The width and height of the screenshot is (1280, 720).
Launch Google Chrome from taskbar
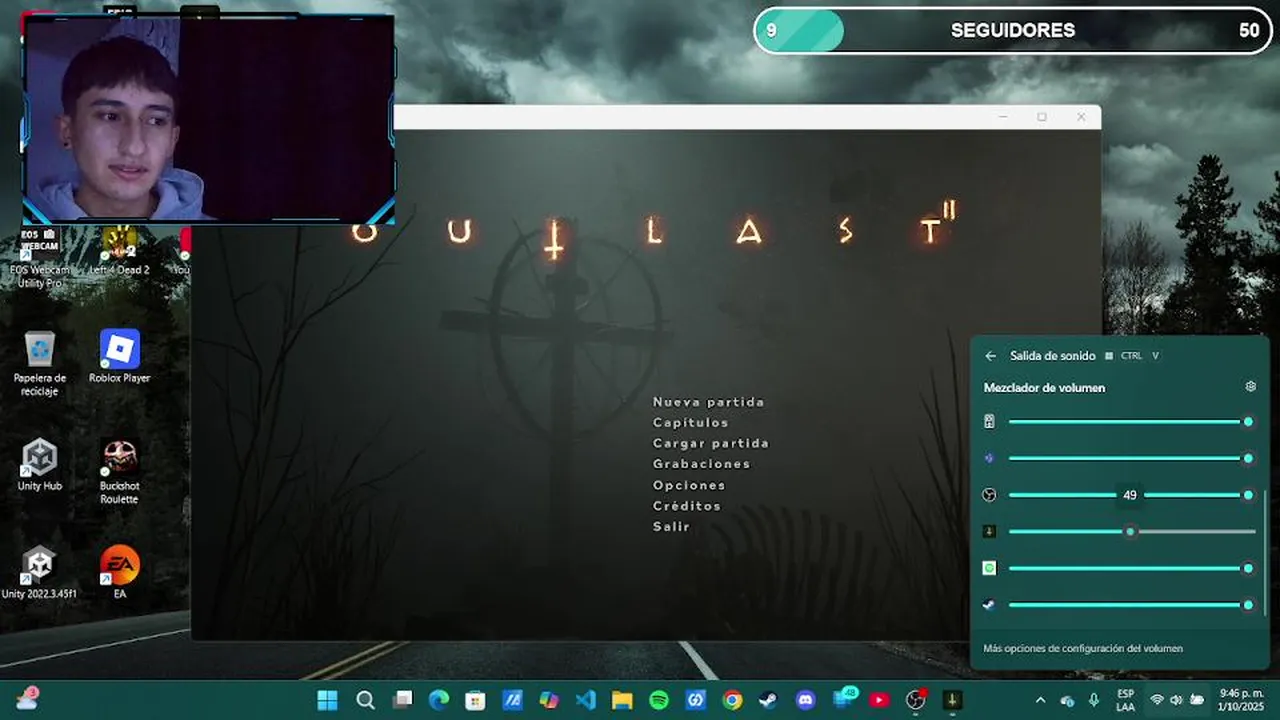click(x=732, y=700)
